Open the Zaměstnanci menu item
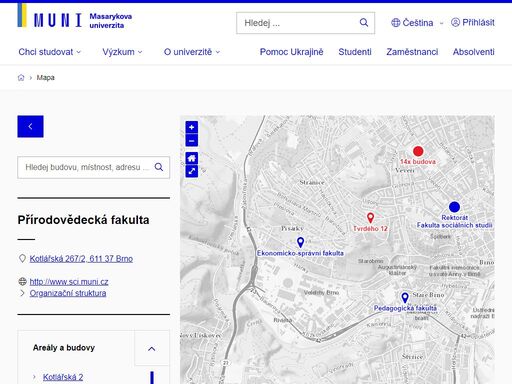 pyautogui.click(x=412, y=52)
